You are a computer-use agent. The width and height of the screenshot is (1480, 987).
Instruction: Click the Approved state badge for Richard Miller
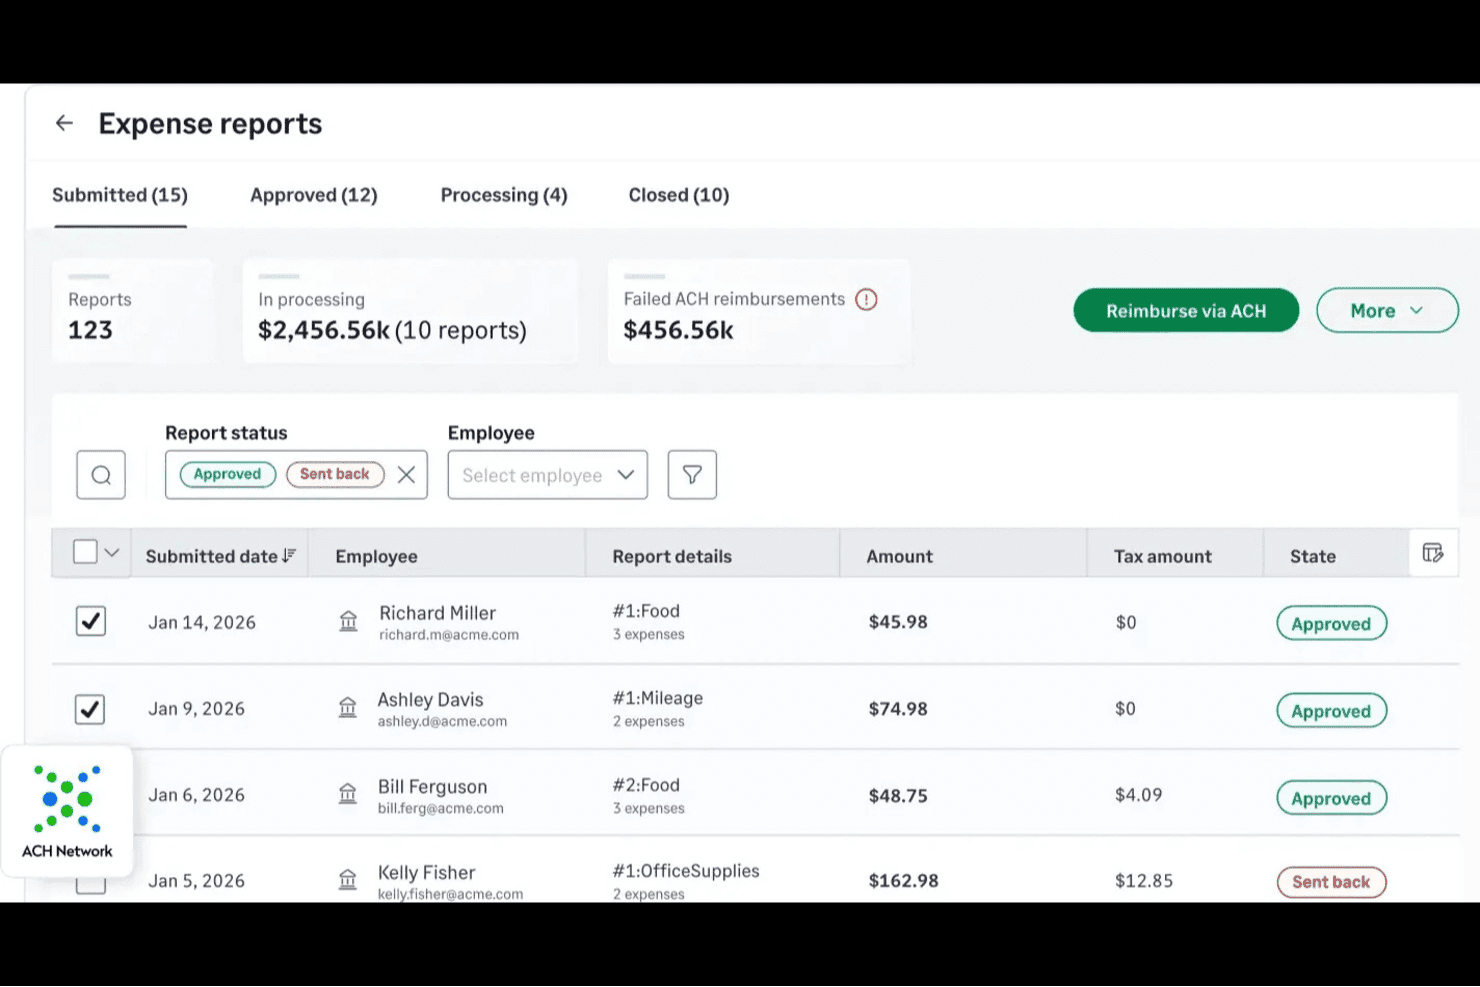pos(1331,624)
